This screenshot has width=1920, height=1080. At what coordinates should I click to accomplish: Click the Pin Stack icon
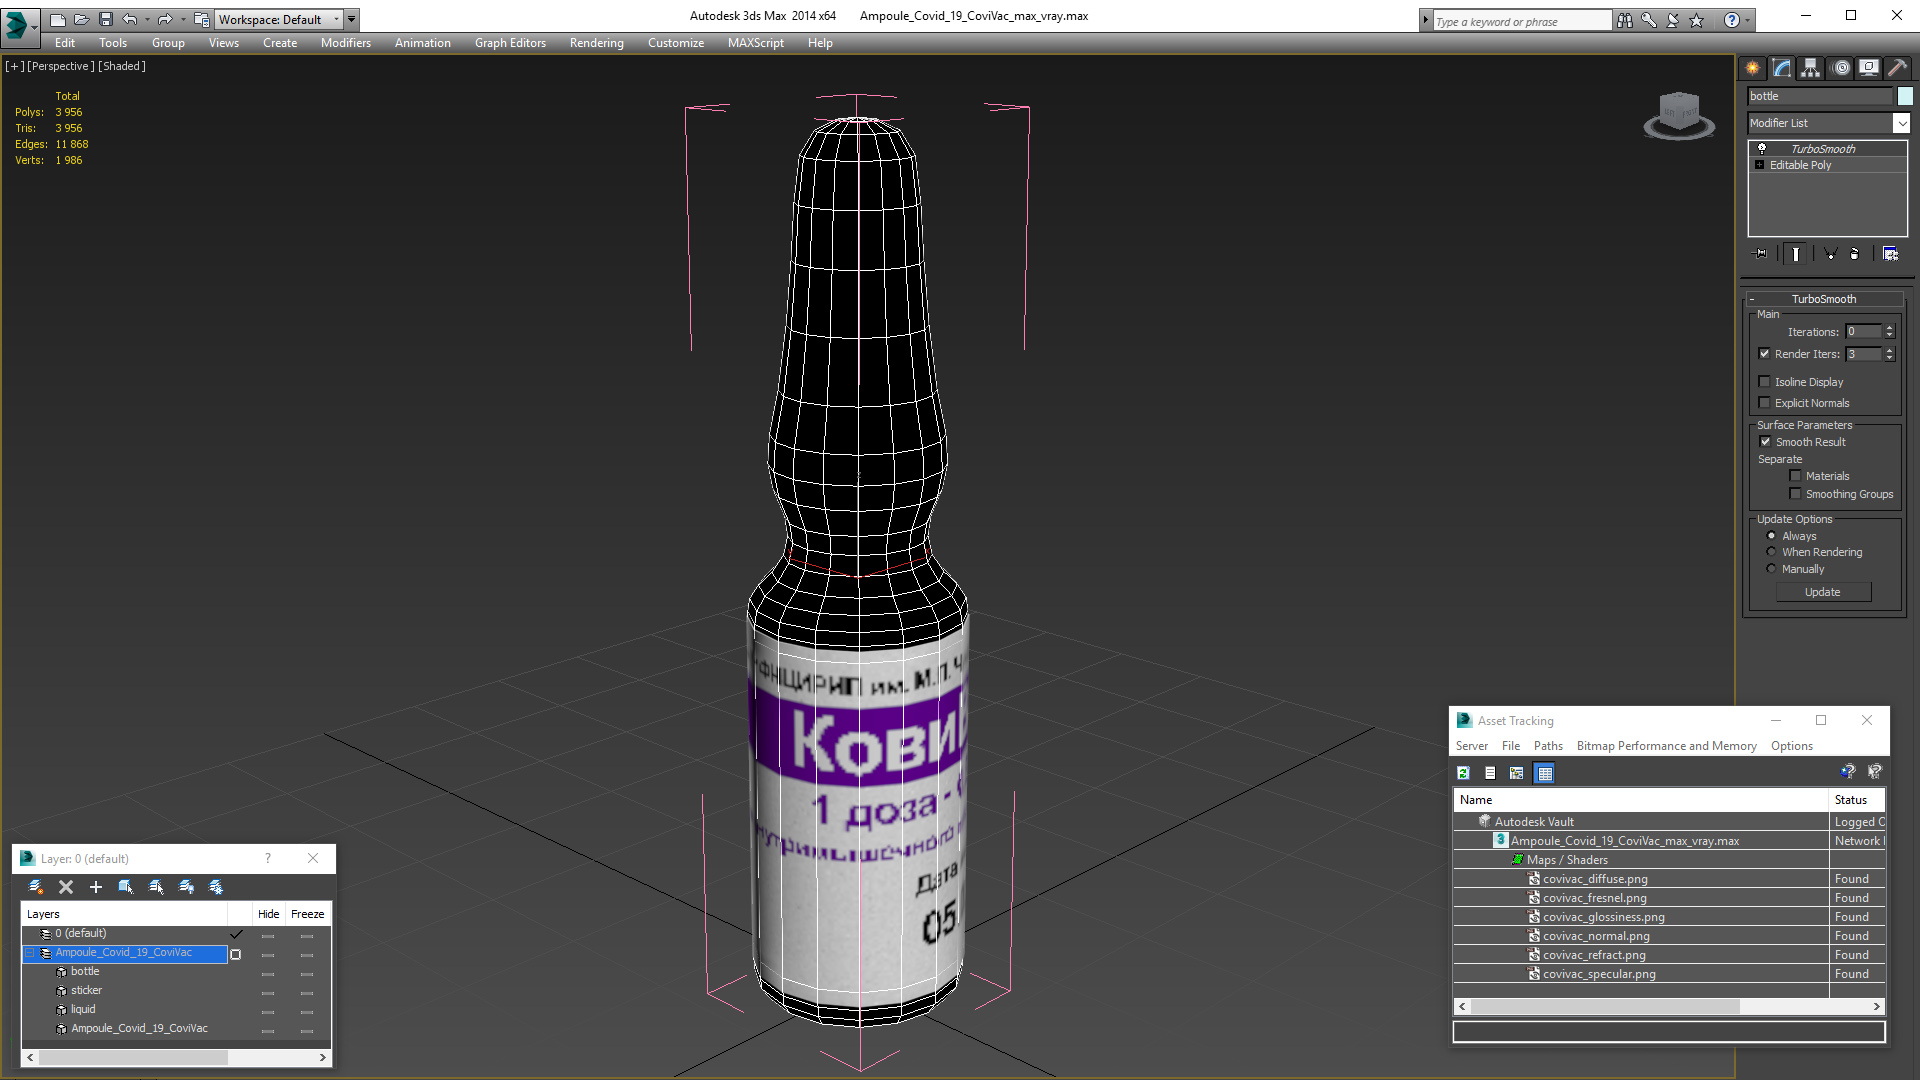1761,254
